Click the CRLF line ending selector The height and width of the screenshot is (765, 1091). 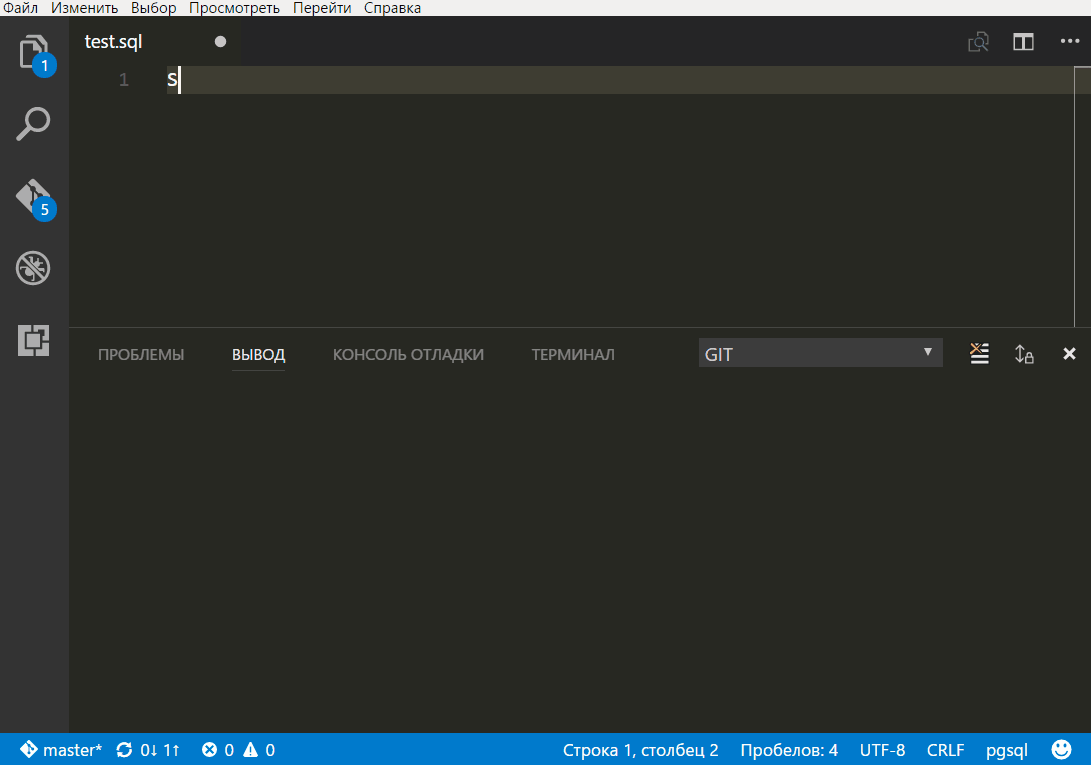(945, 750)
